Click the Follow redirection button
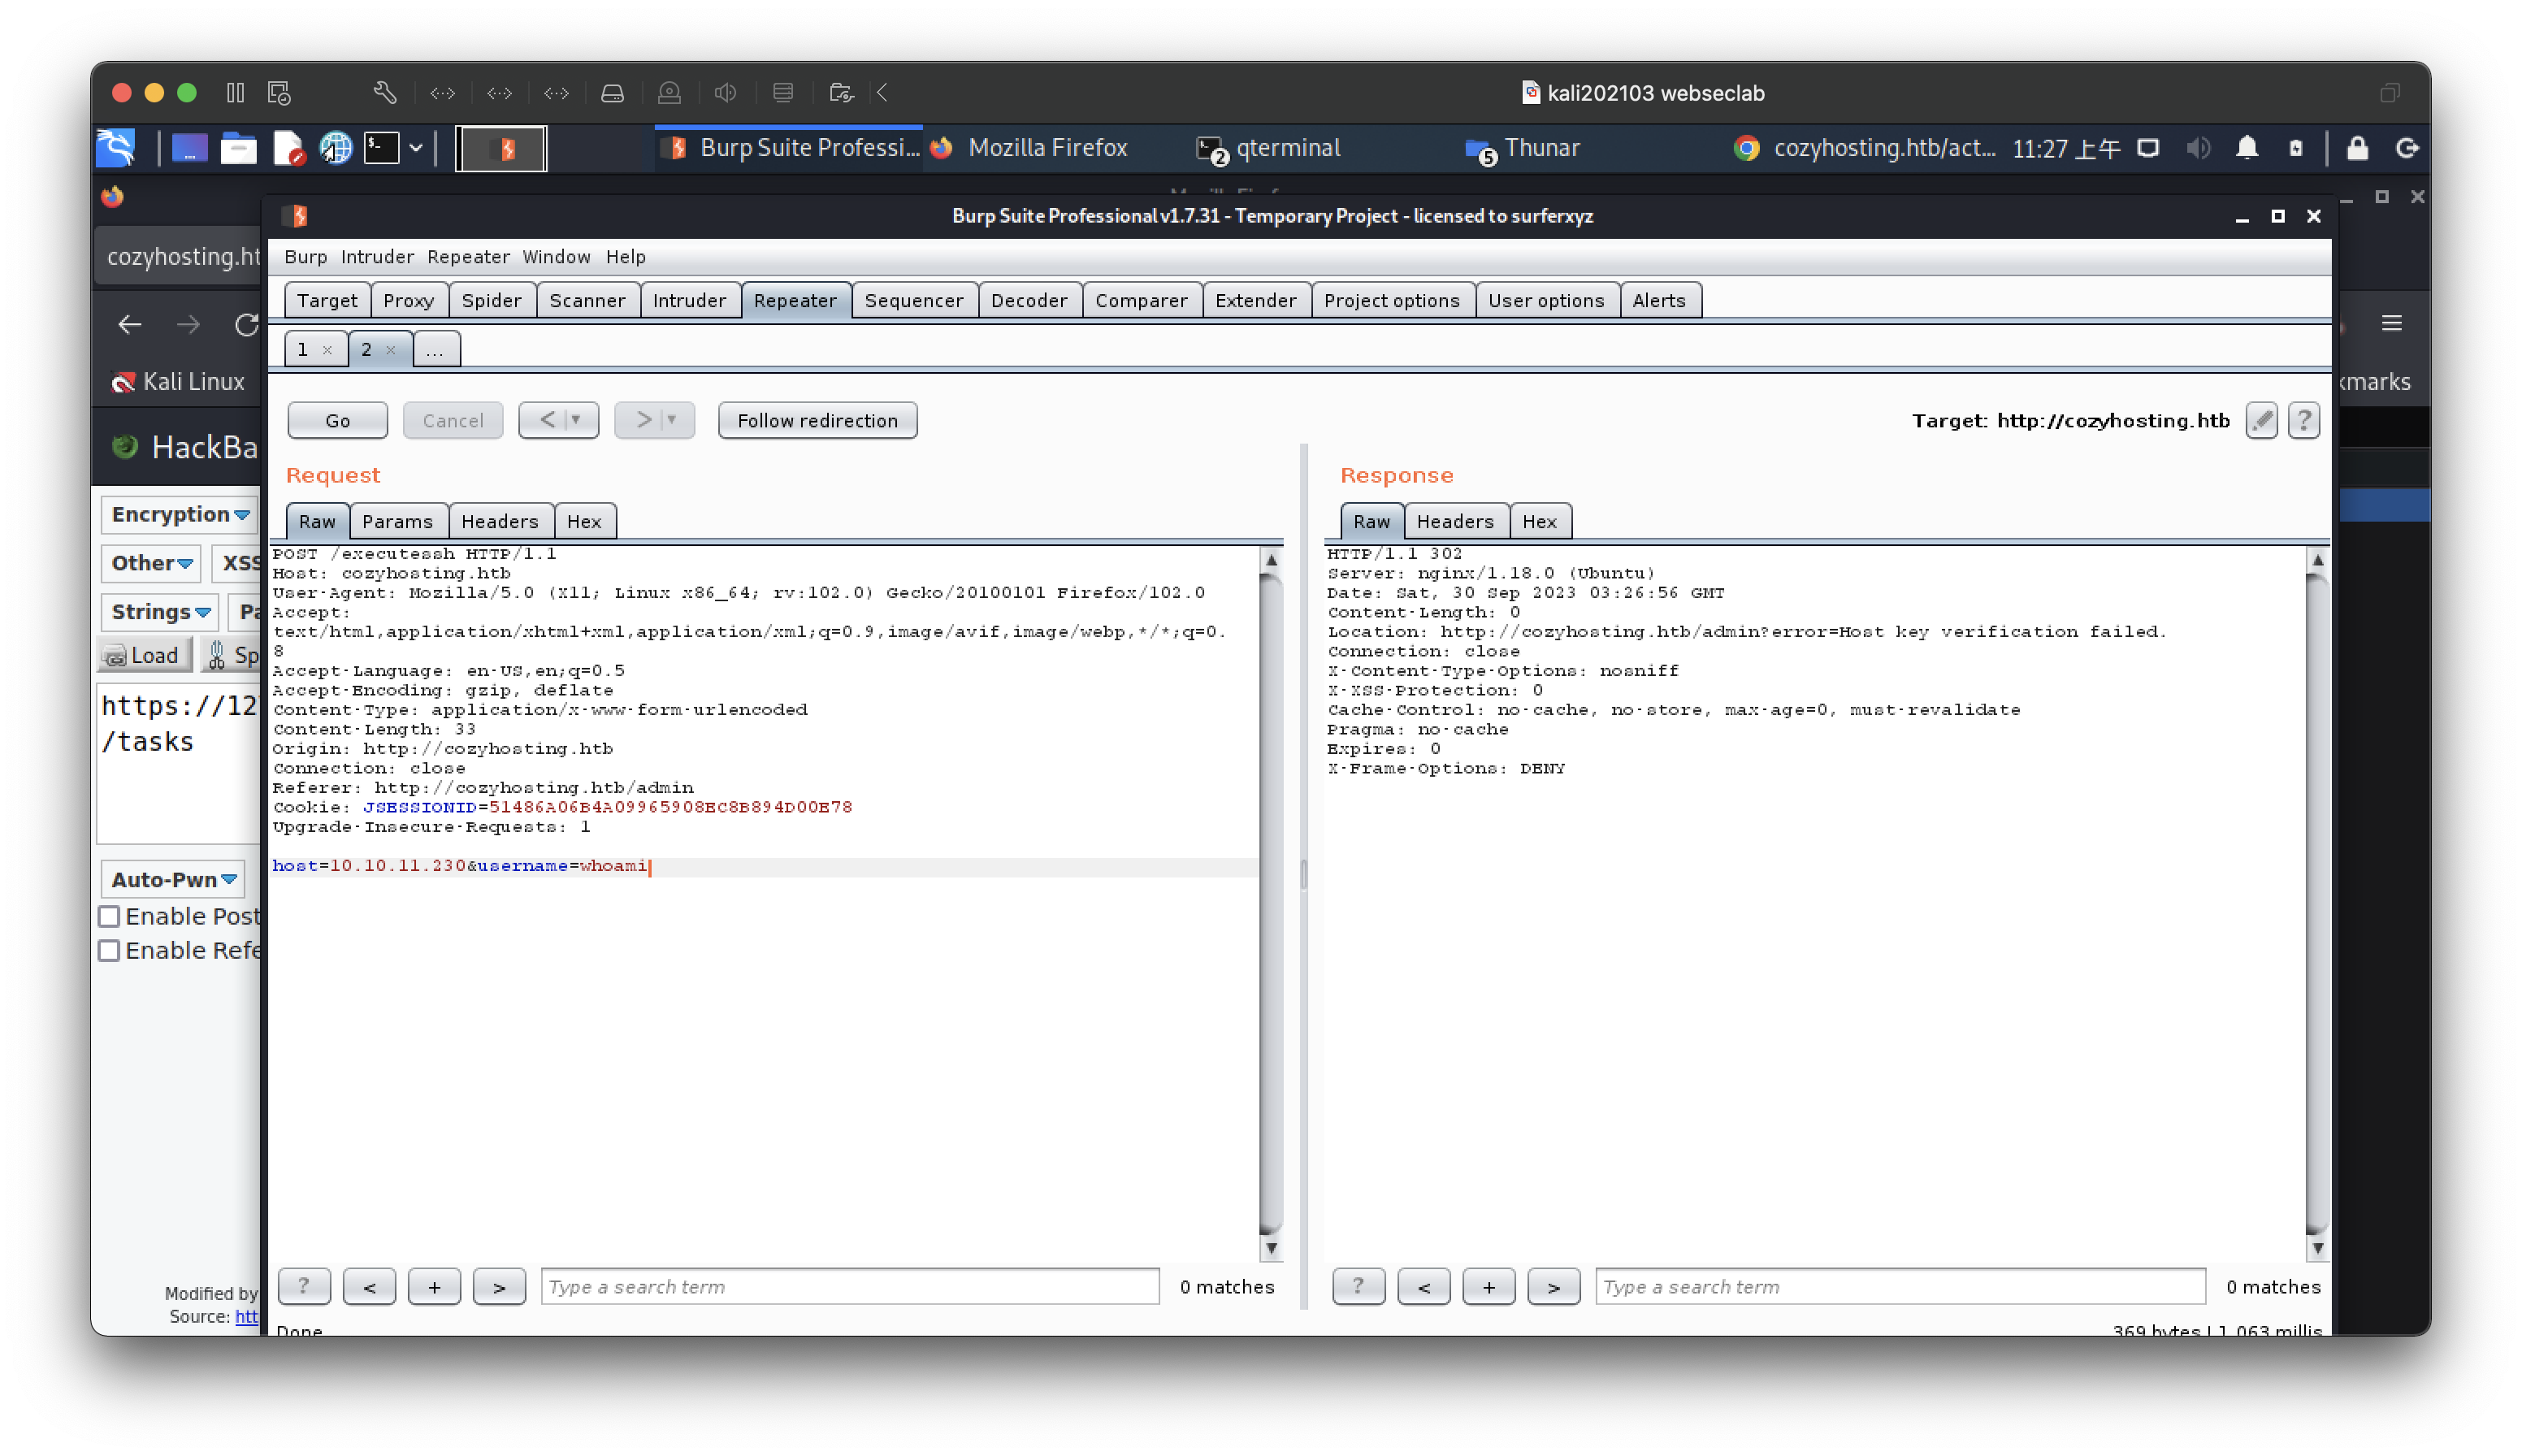This screenshot has height=1456, width=2522. (817, 419)
